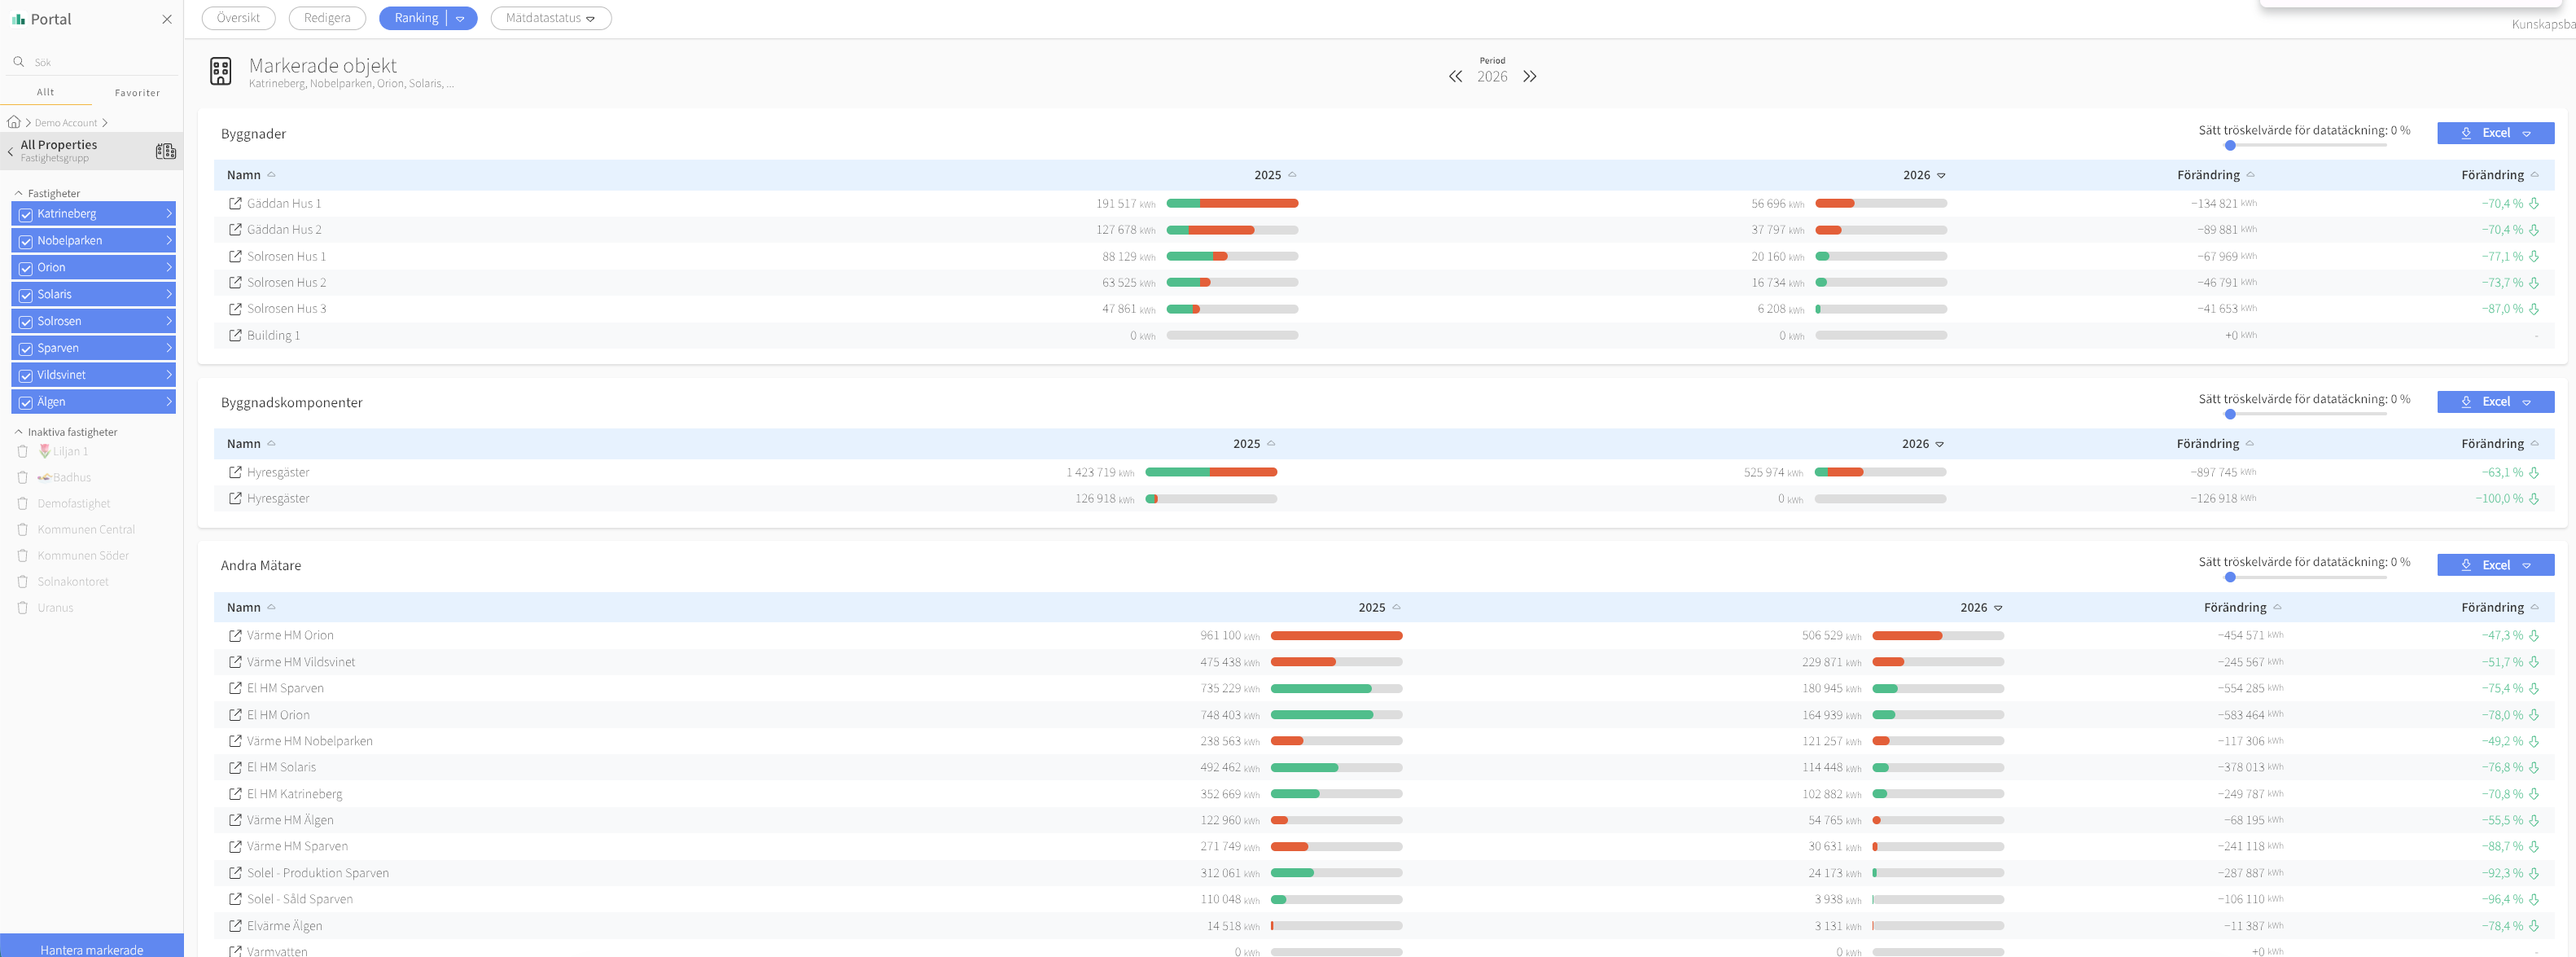Click the trash icon beside Liljan 1
This screenshot has height=957, width=2576.
tap(23, 451)
